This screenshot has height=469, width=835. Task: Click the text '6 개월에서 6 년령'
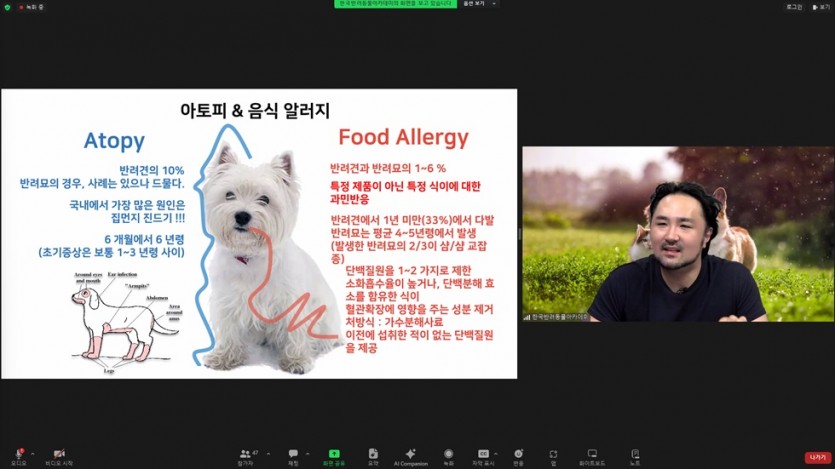[144, 240]
